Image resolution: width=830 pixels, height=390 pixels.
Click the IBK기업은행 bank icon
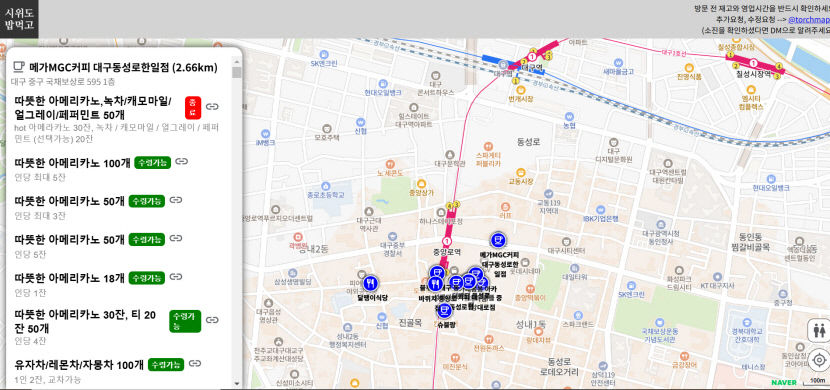coord(600,209)
